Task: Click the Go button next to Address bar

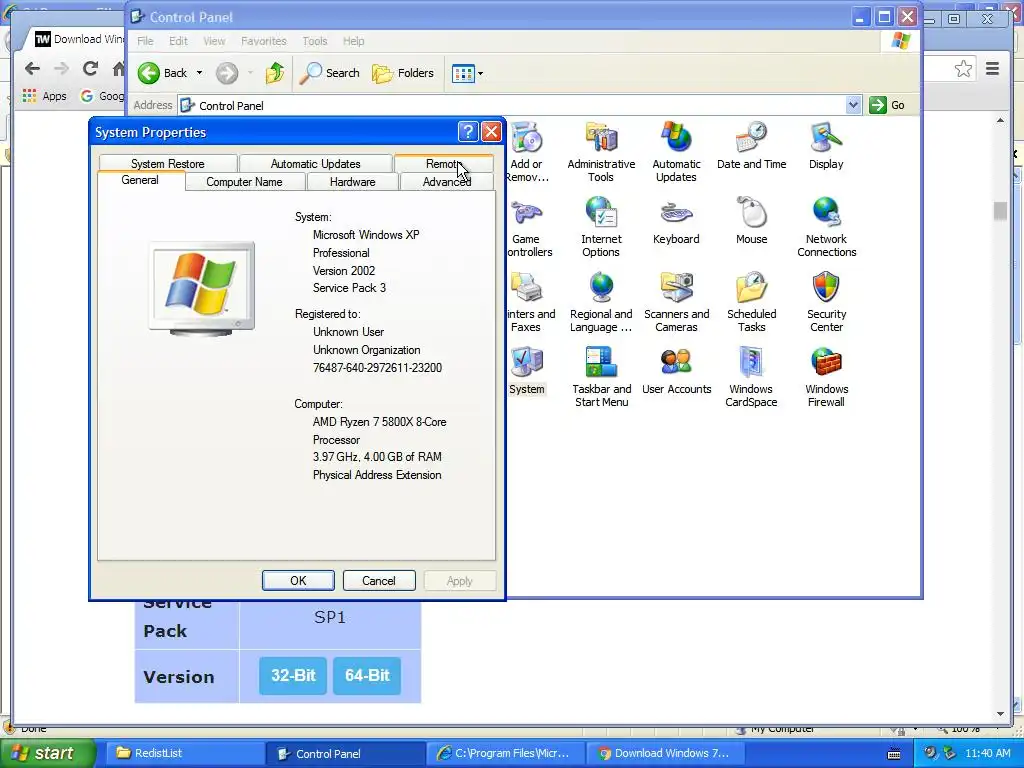Action: (888, 105)
